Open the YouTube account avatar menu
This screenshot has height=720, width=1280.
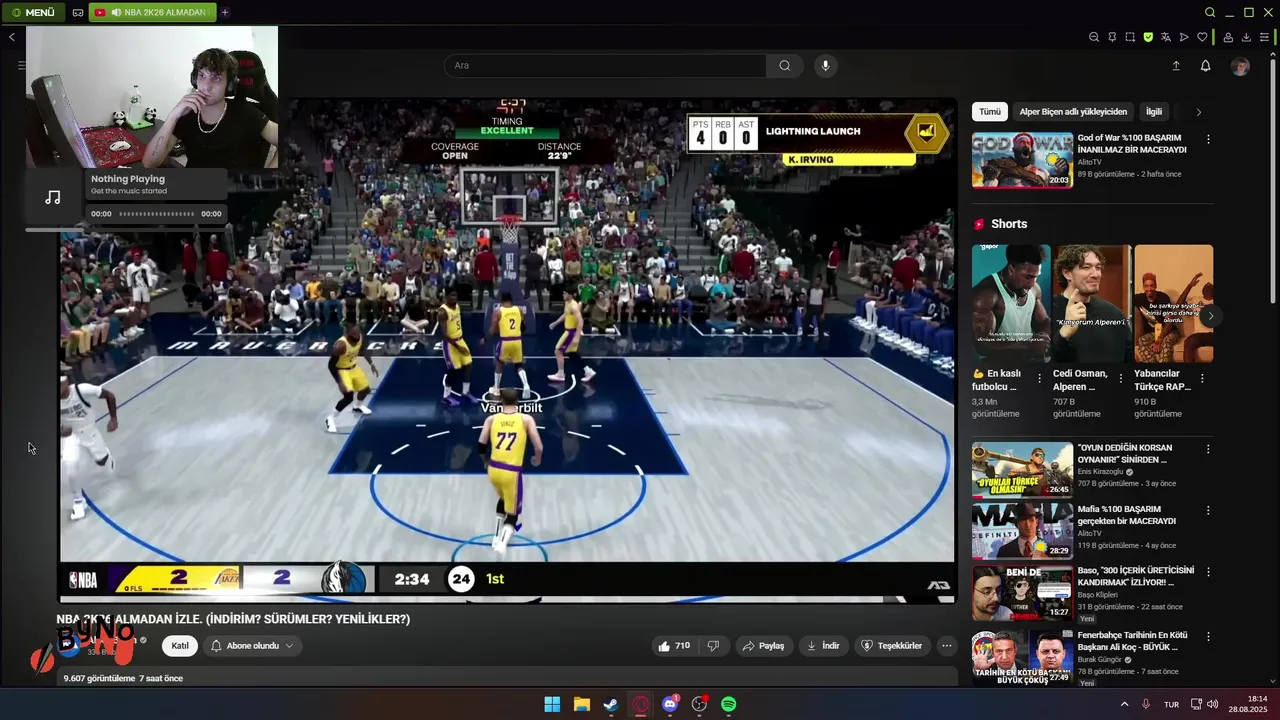click(1240, 66)
